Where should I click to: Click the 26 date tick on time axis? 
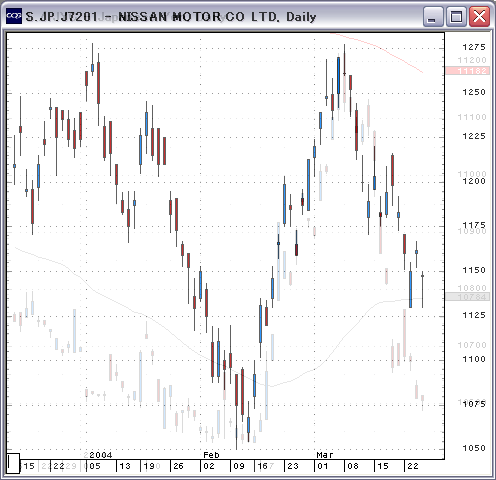pyautogui.click(x=178, y=466)
